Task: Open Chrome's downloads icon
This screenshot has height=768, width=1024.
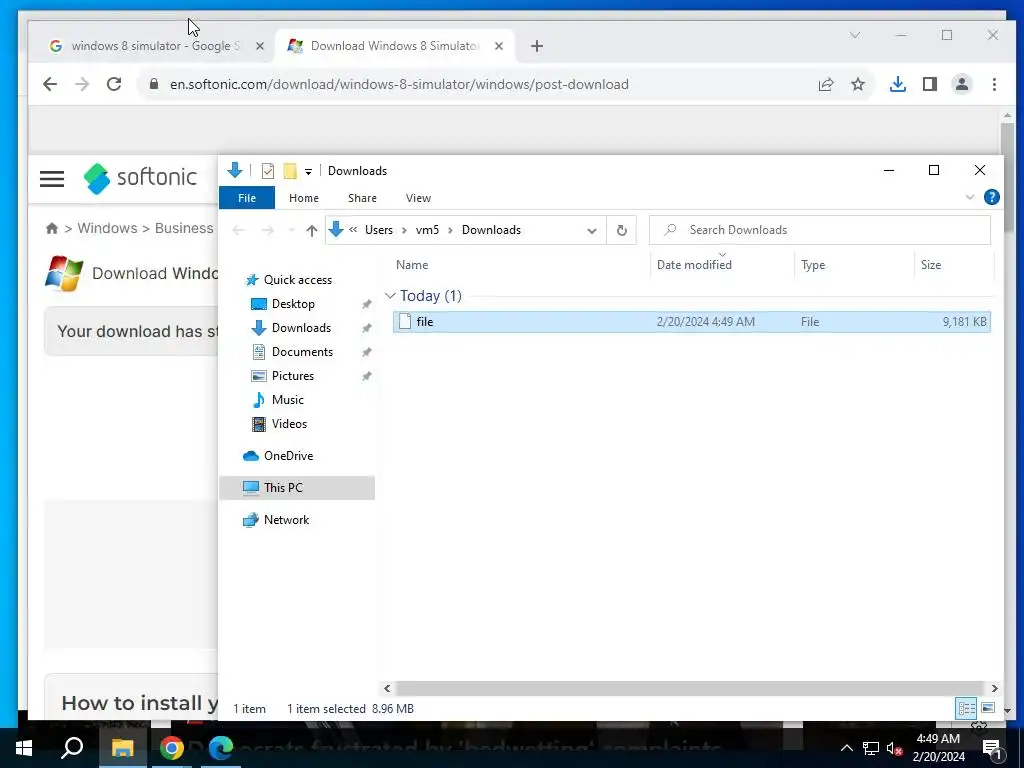Action: point(897,84)
